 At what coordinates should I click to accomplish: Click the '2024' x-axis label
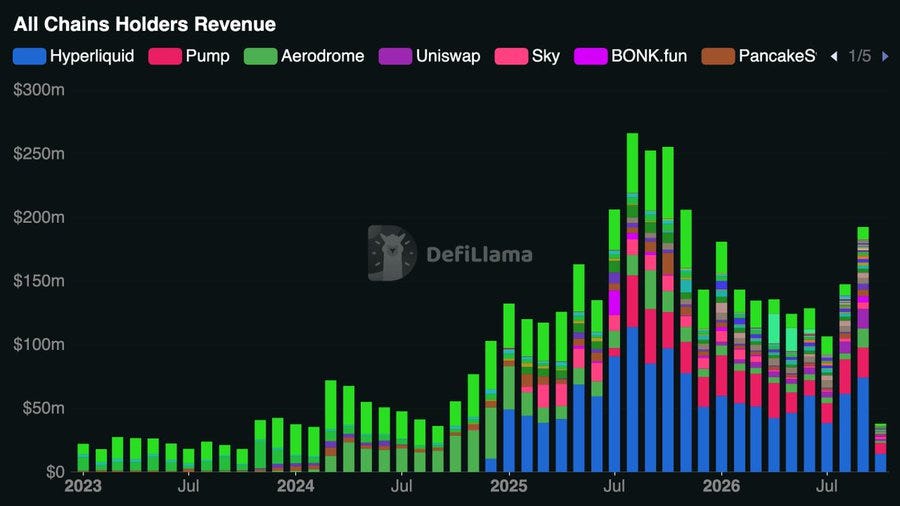(x=296, y=486)
